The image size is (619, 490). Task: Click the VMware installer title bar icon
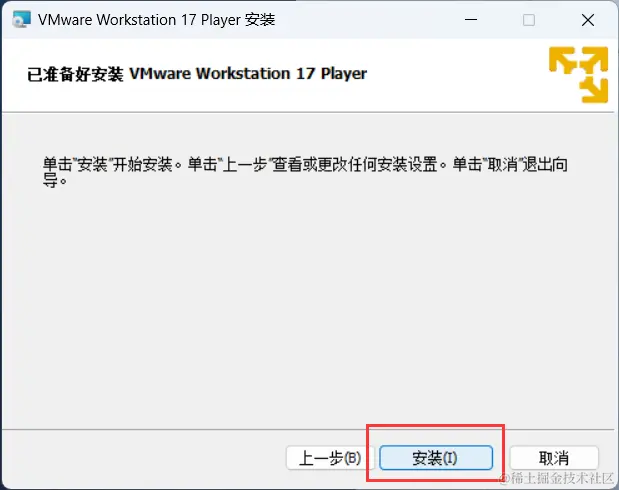[21, 20]
